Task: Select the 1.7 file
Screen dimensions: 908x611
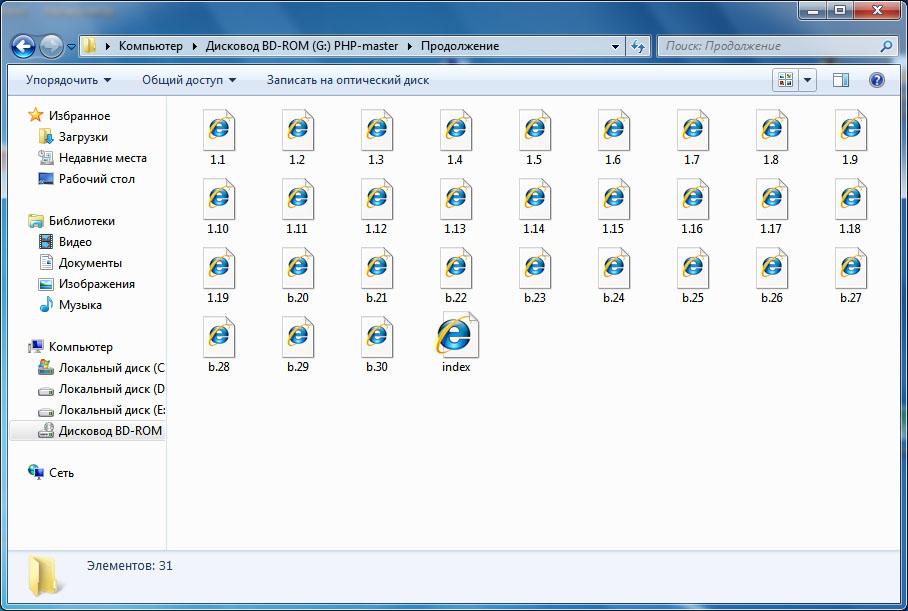Action: (693, 137)
